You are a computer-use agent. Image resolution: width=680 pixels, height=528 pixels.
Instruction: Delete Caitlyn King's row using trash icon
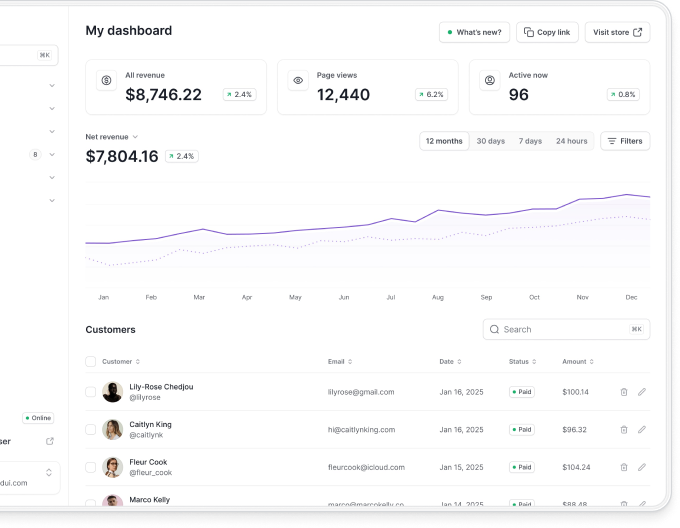pos(624,429)
